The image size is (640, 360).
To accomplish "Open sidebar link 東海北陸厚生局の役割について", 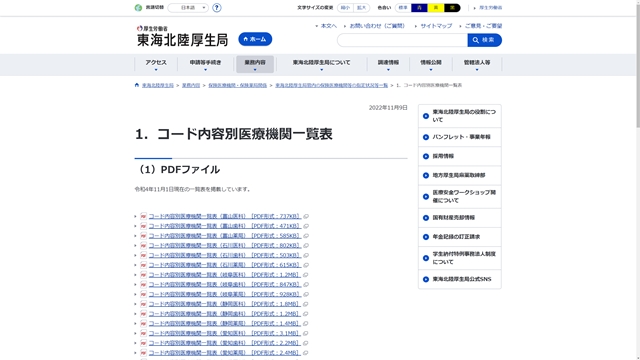I will (464, 116).
